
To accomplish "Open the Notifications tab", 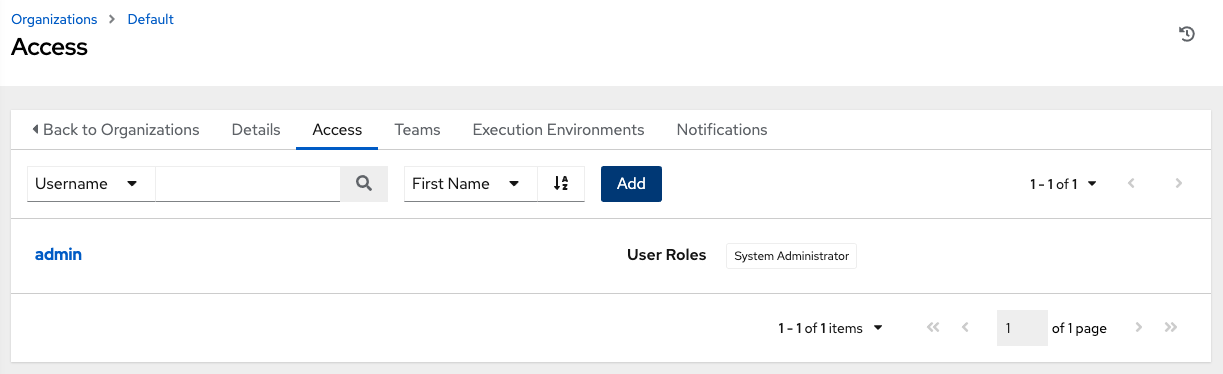I will pyautogui.click(x=722, y=130).
